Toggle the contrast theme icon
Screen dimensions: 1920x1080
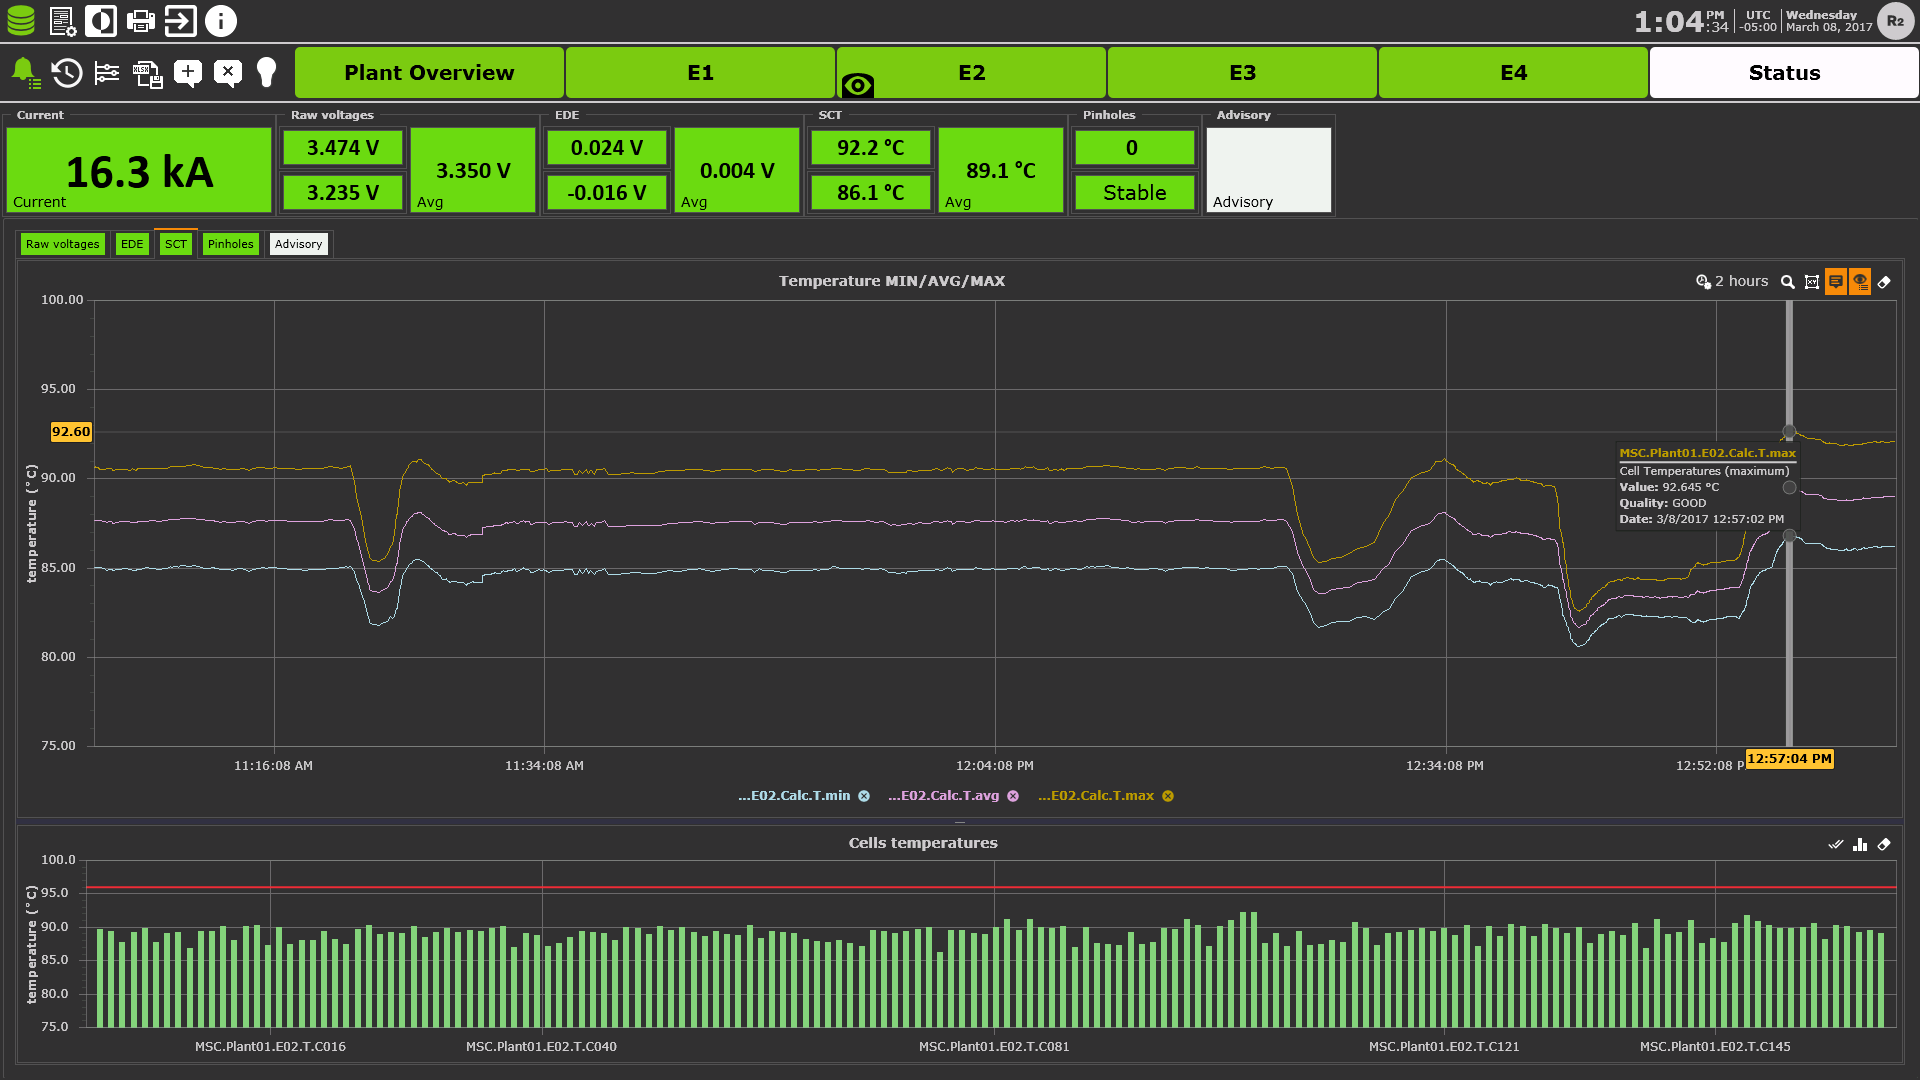coord(101,21)
